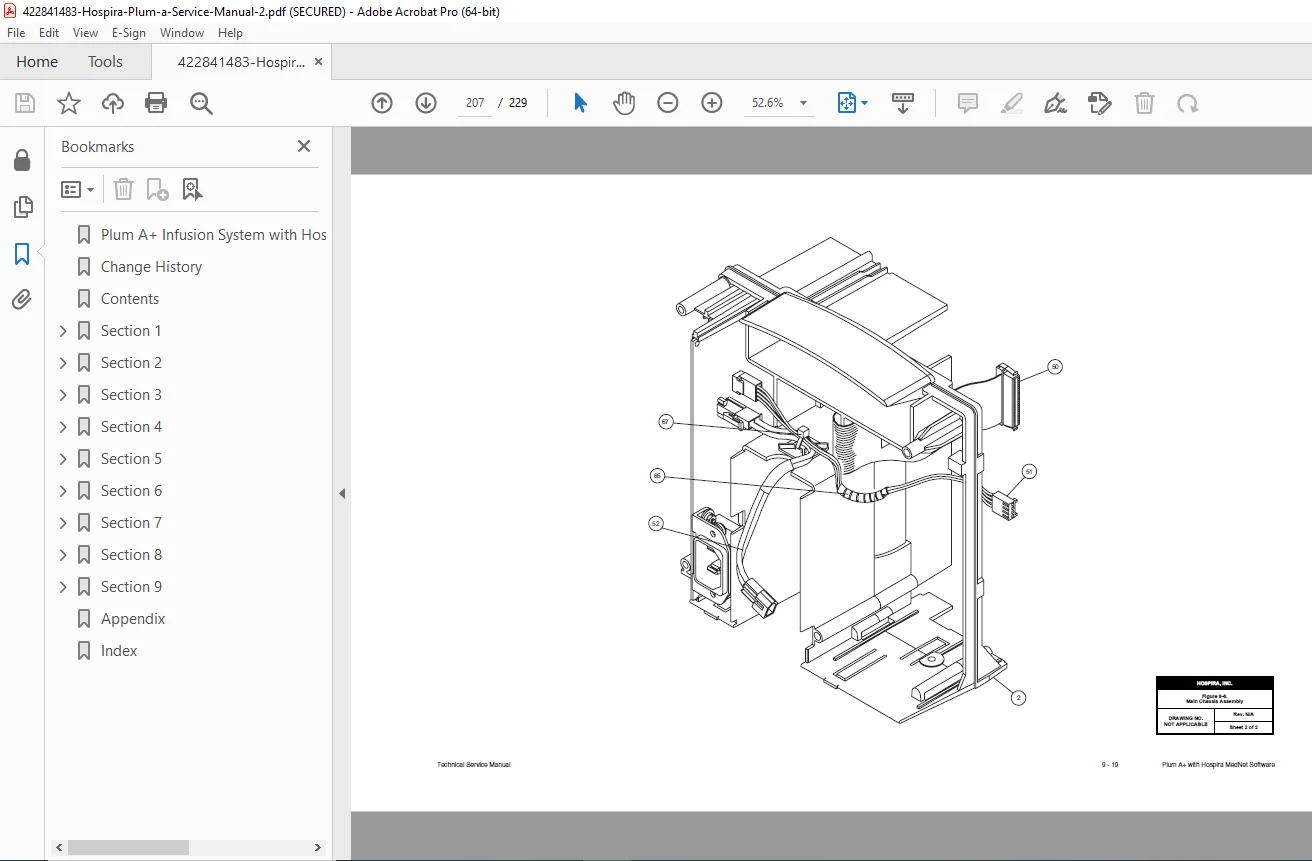
Task: Jump to the Appendix bookmark
Action: [x=133, y=619]
